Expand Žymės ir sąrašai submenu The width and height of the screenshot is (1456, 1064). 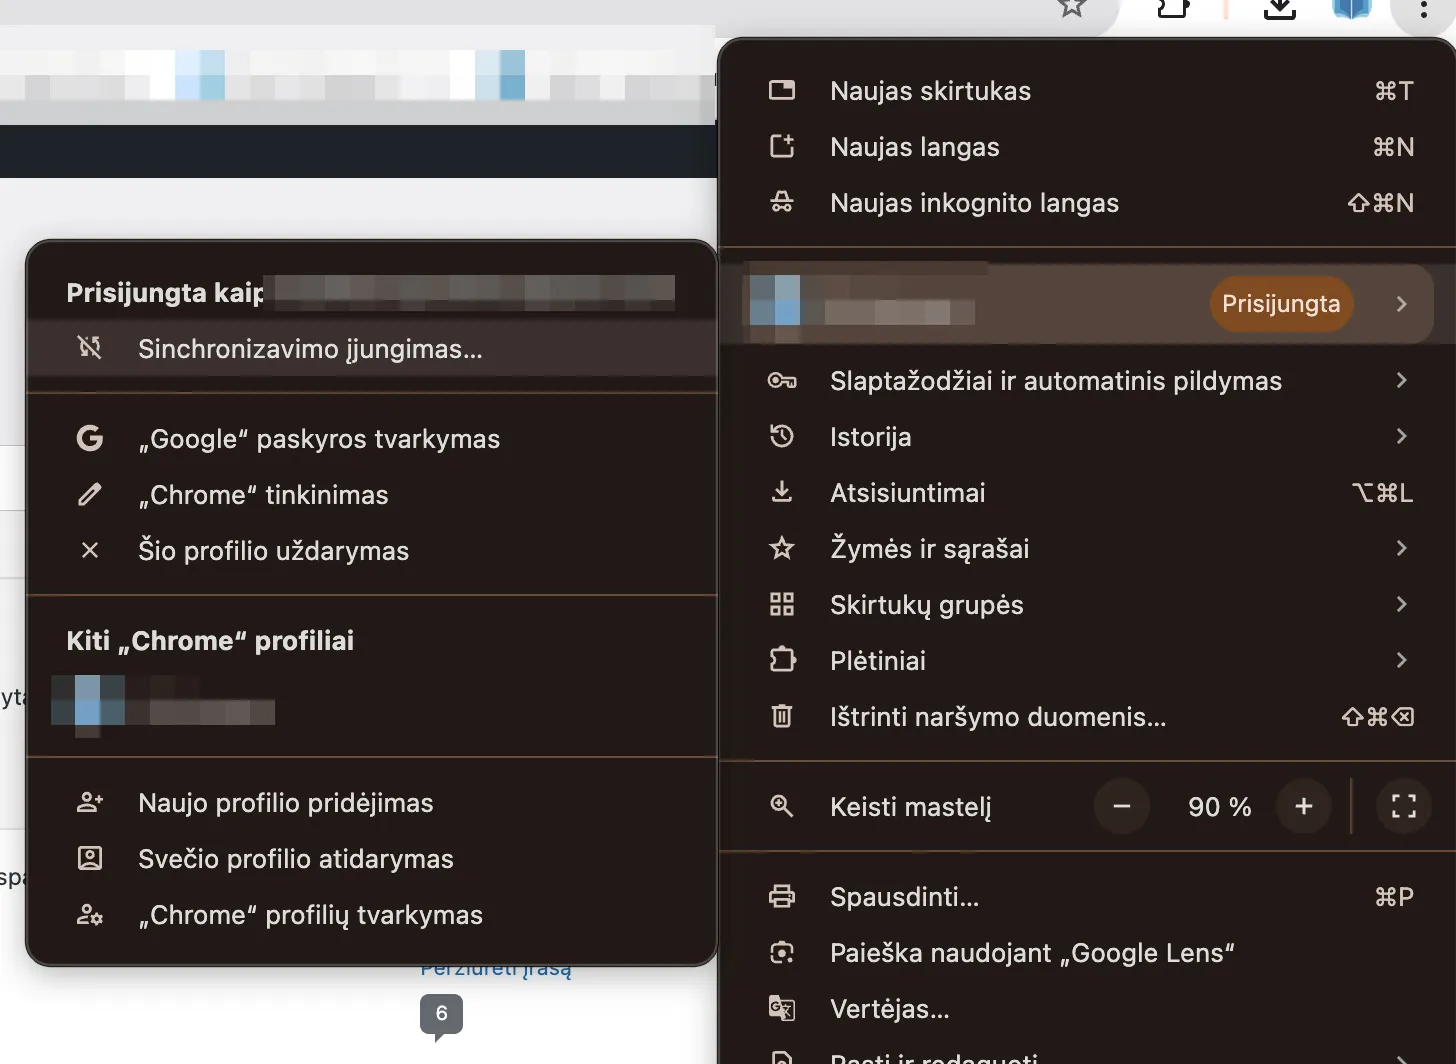[1401, 549]
